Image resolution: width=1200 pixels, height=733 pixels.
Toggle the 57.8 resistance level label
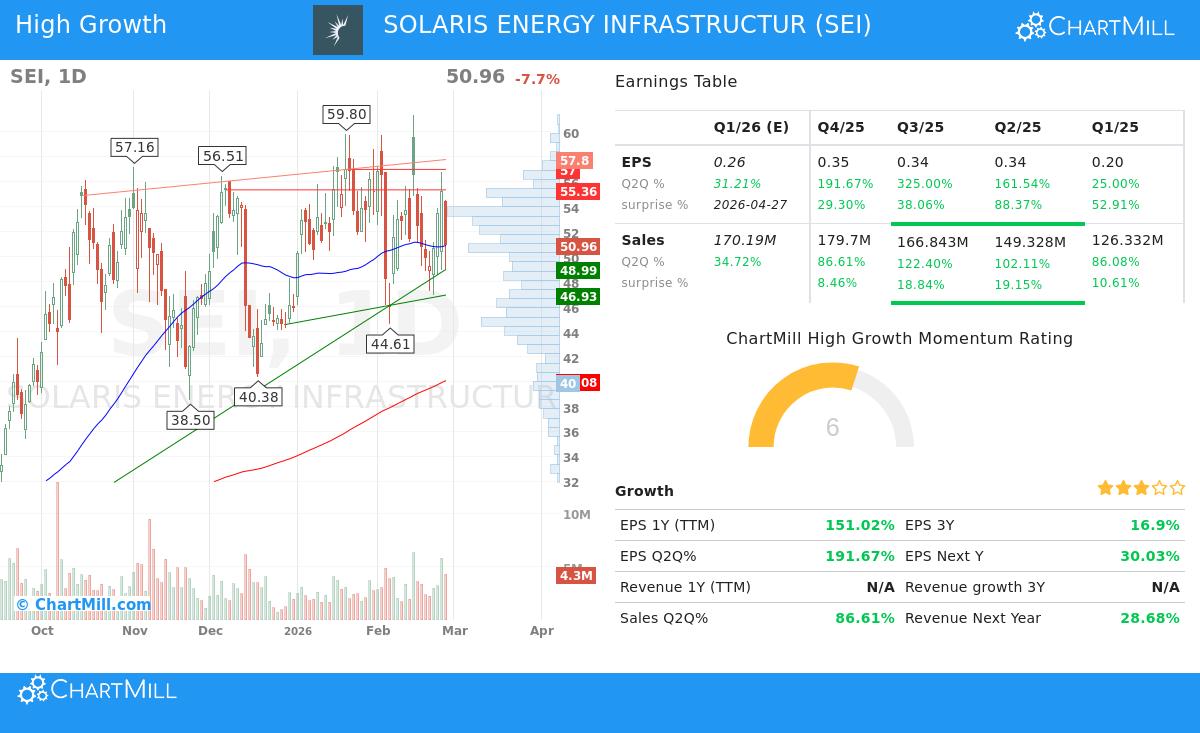(x=576, y=160)
